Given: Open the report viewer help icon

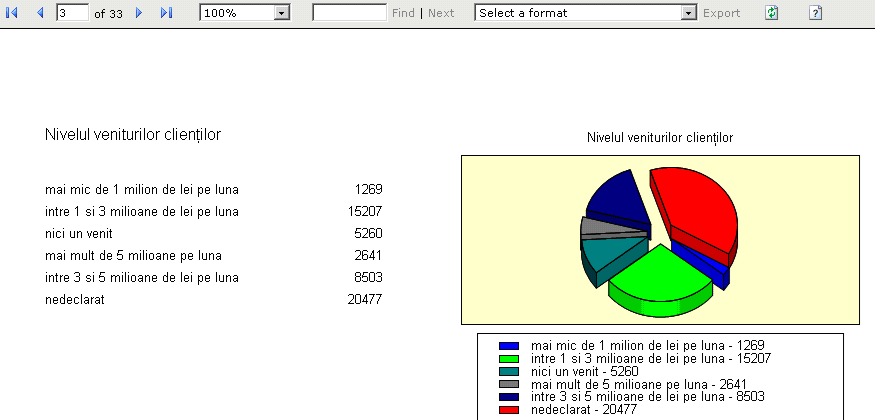Looking at the screenshot, I should click(x=815, y=12).
